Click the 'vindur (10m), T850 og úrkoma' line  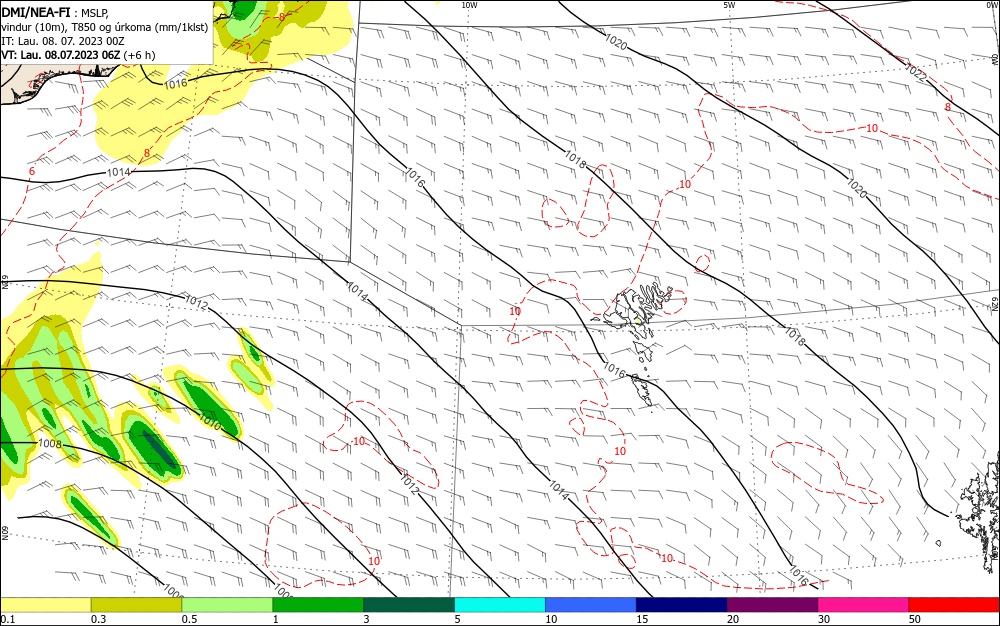point(105,27)
